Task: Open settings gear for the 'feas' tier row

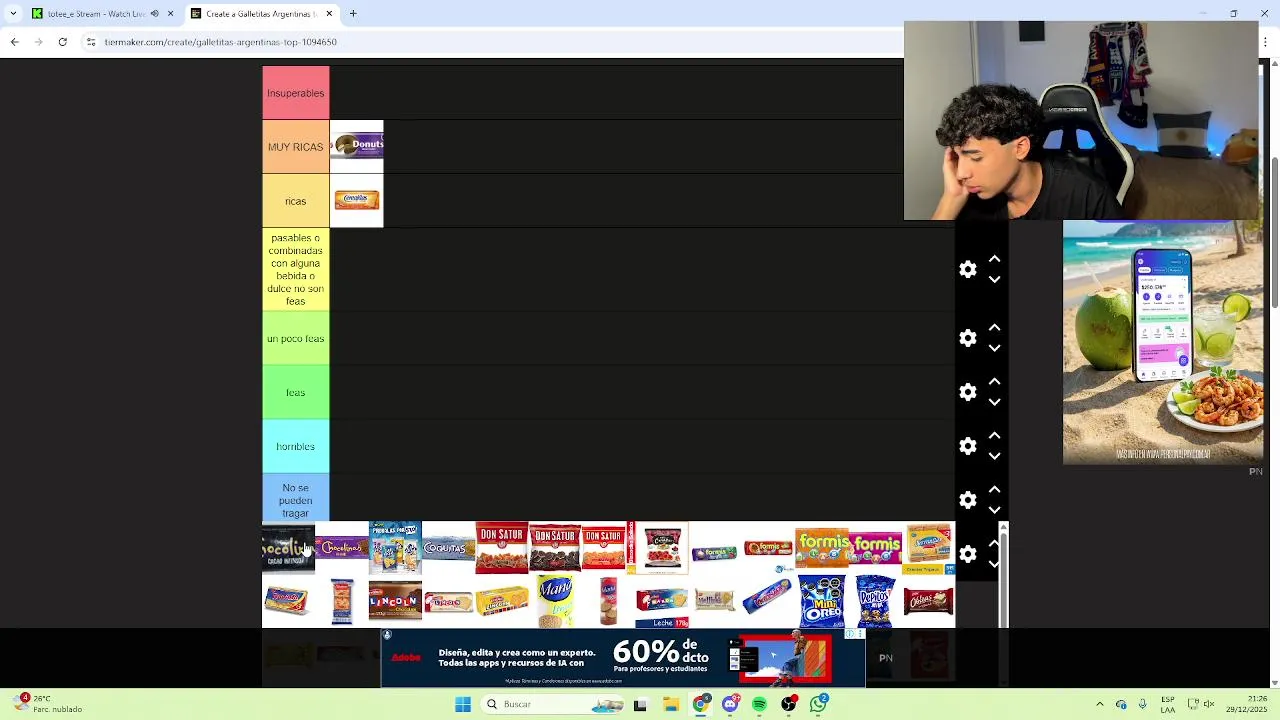Action: (968, 392)
